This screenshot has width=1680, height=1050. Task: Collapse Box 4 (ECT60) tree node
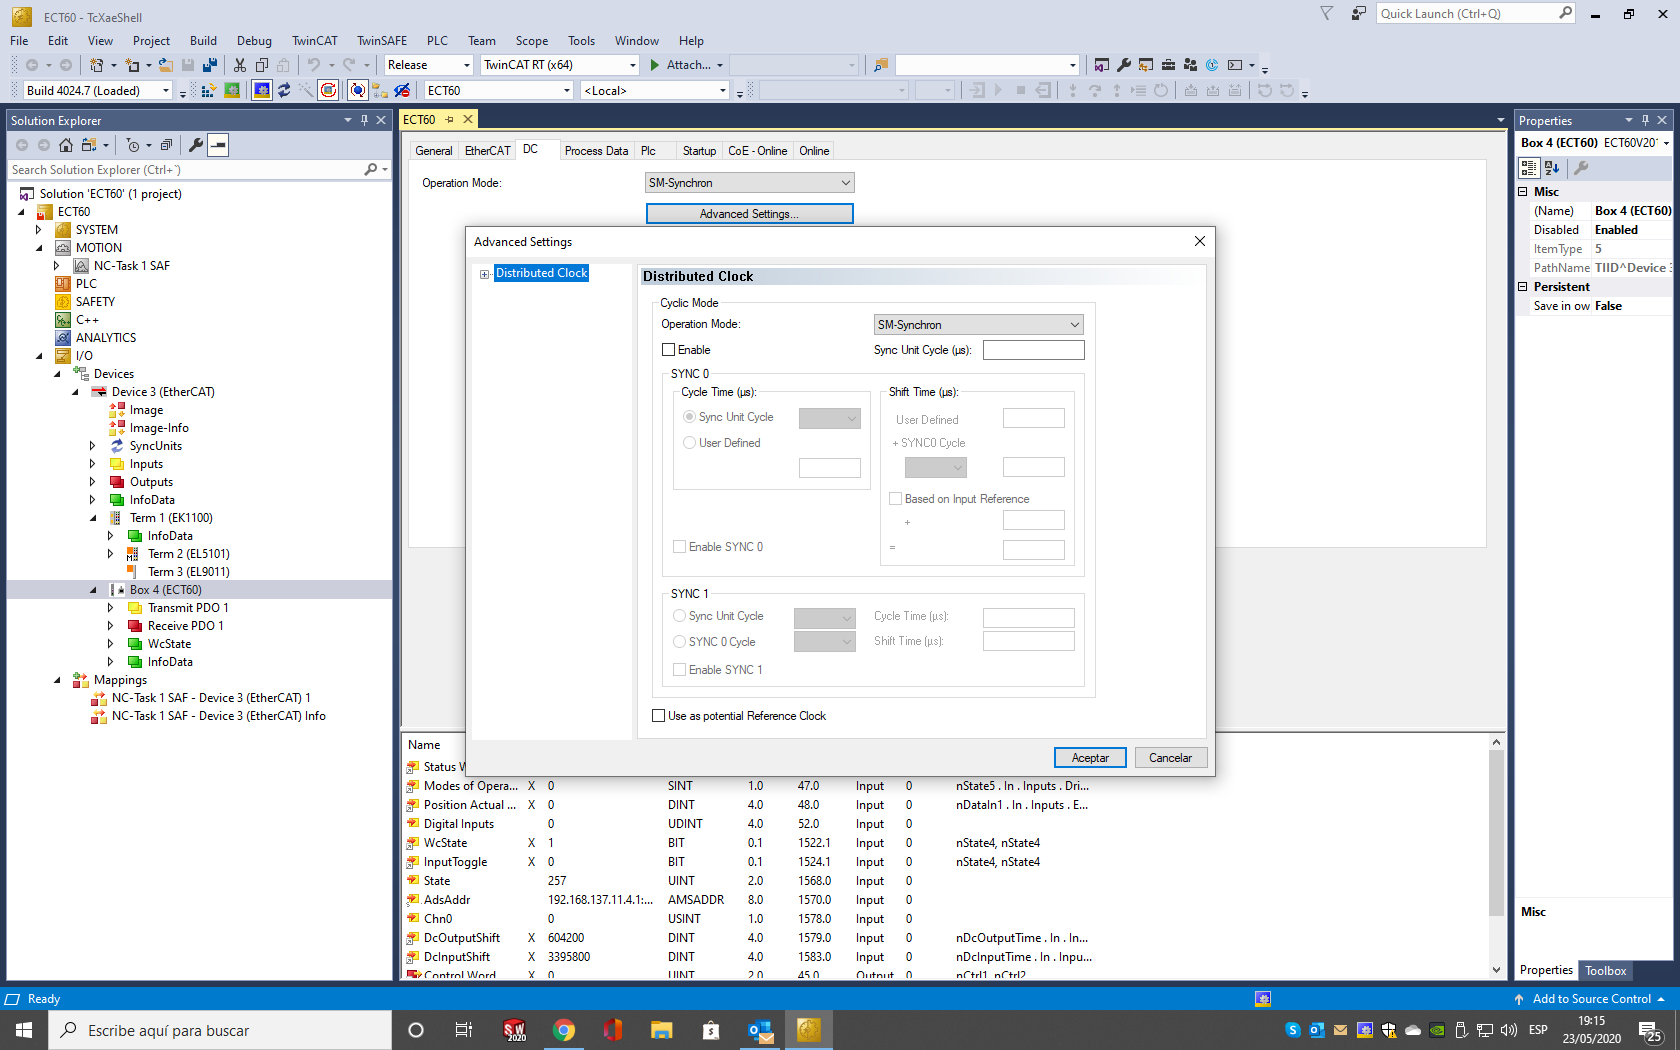point(93,590)
